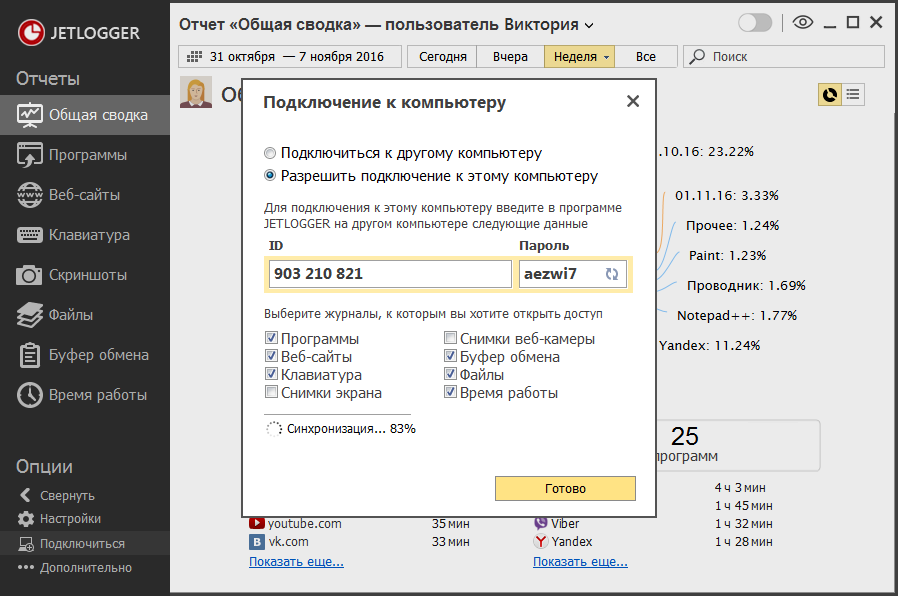Open the Программы report
This screenshot has height=596, width=898.
click(85, 155)
